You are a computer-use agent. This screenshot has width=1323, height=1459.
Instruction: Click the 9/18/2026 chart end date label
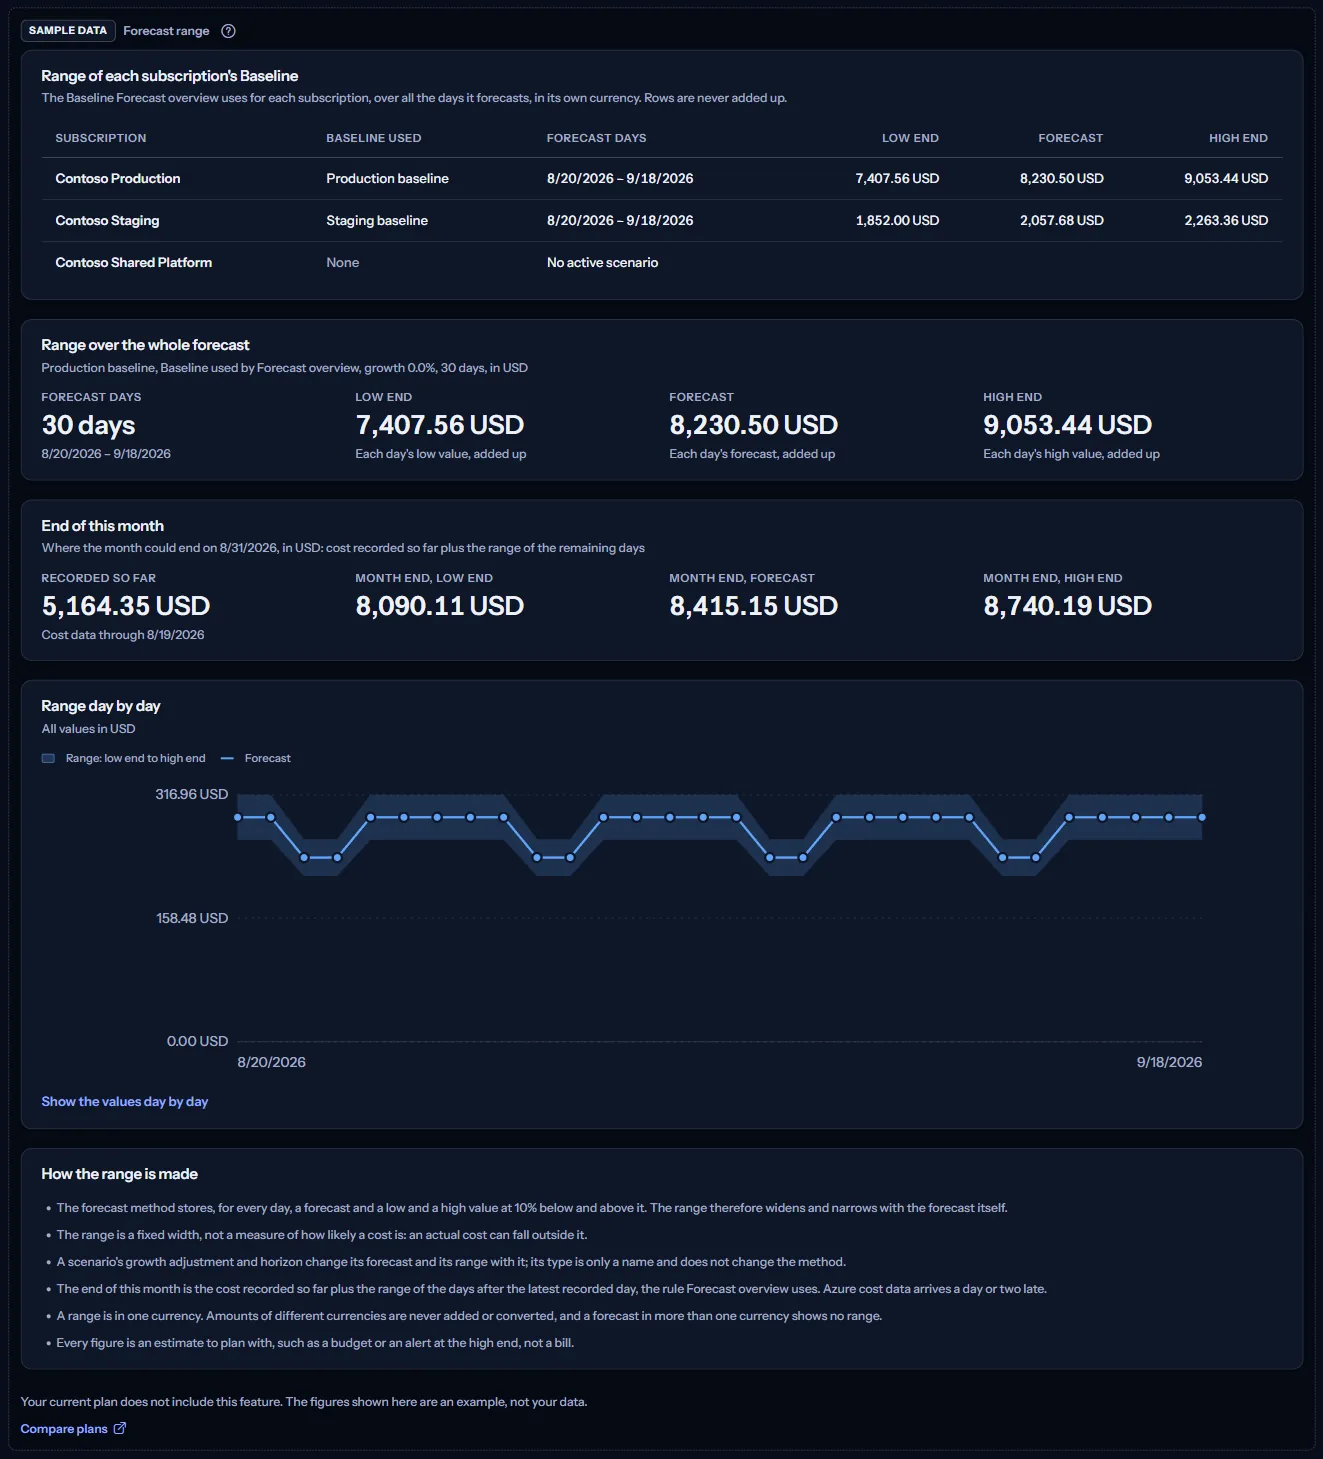[x=1169, y=1062]
